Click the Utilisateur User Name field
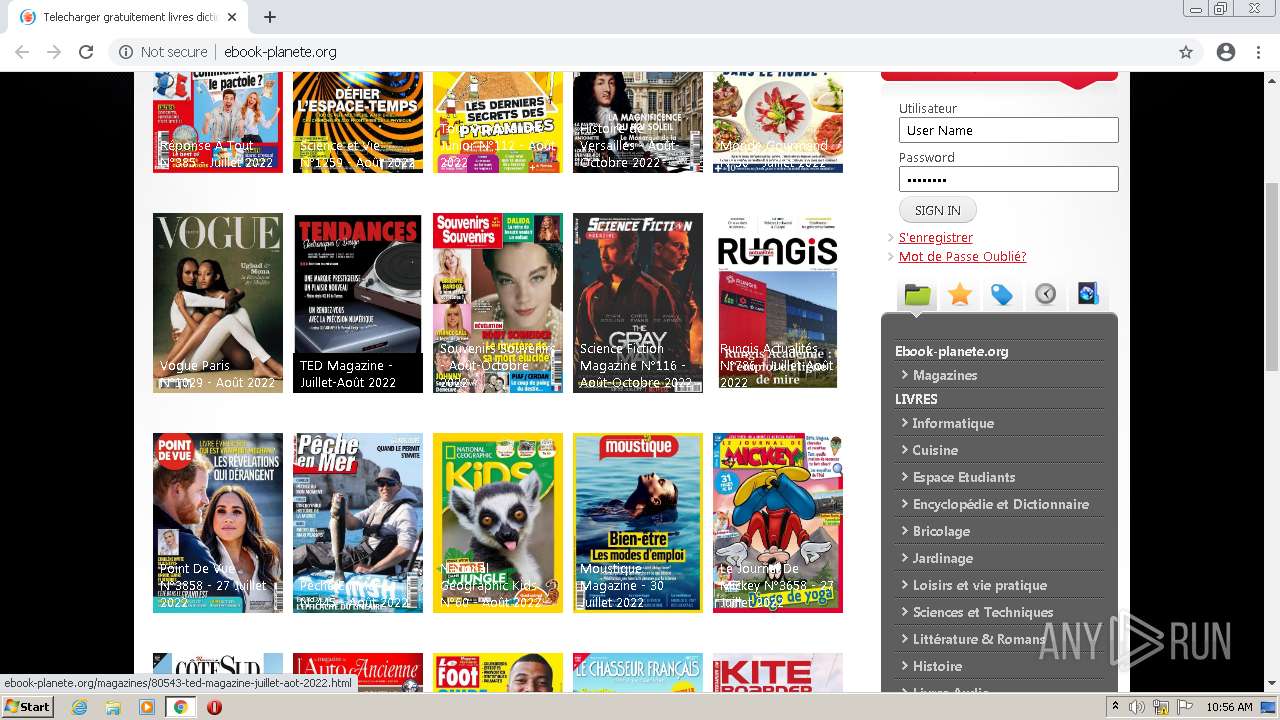This screenshot has width=1280, height=720. tap(1008, 130)
